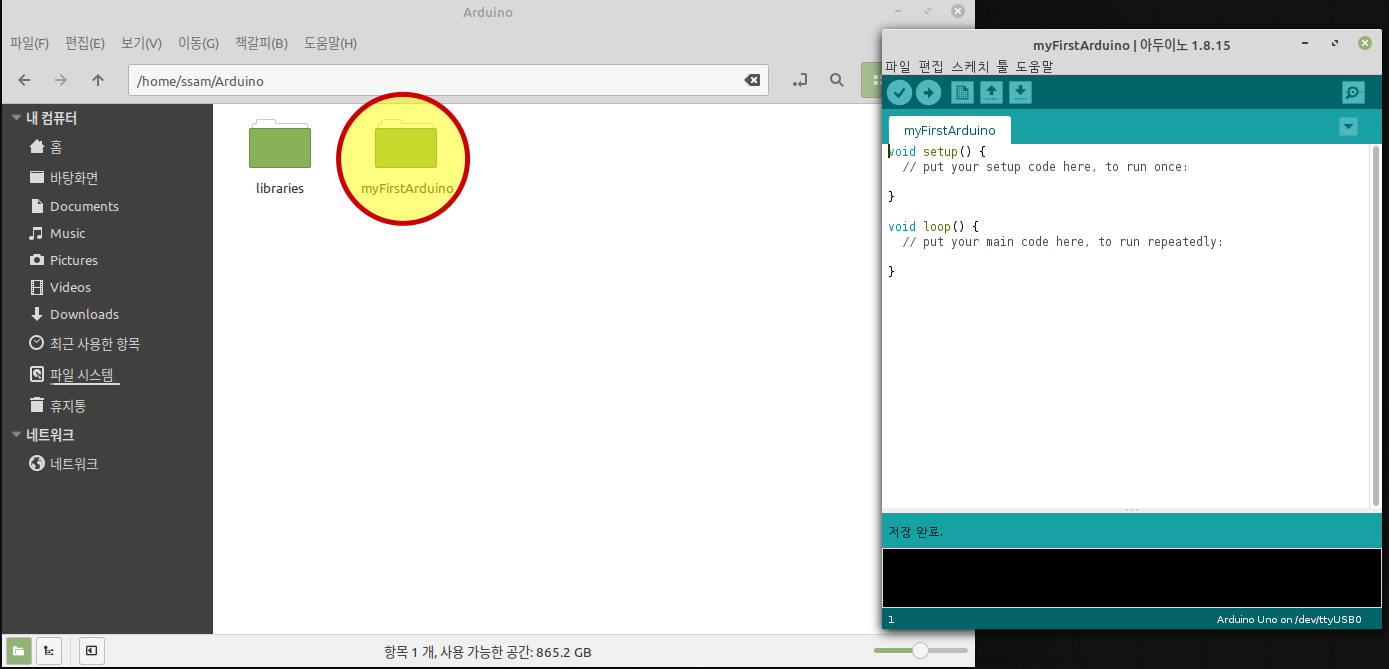1389x669 pixels.
Task: Go to parent folder with up arrow
Action: point(97,80)
